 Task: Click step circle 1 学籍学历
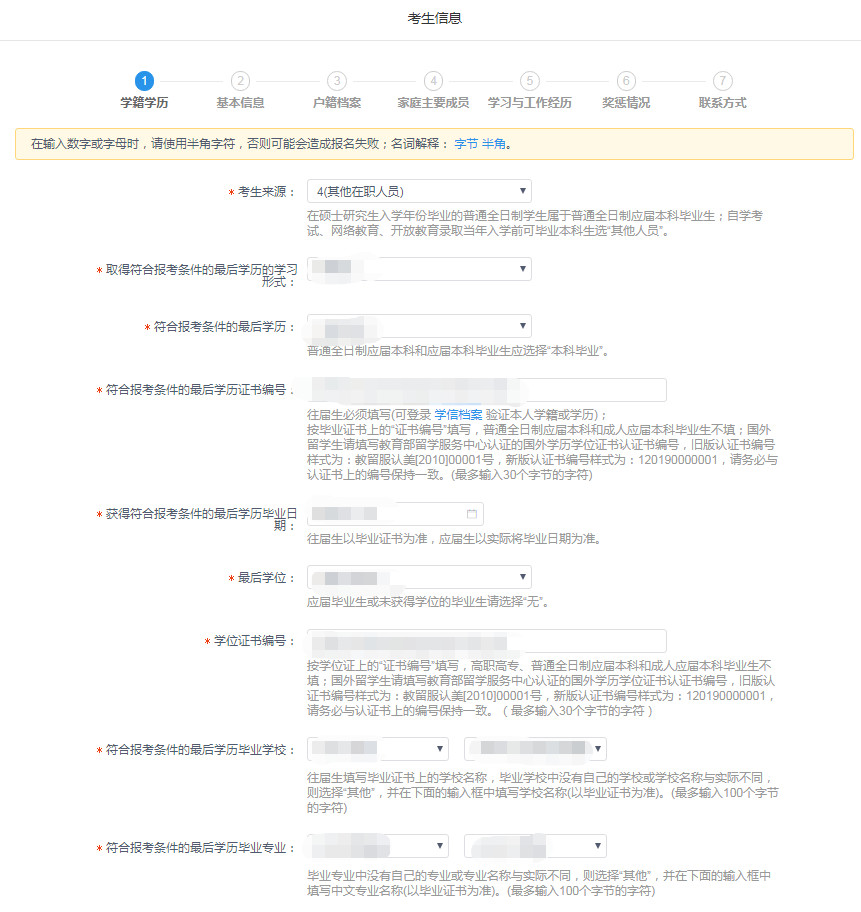point(145,81)
